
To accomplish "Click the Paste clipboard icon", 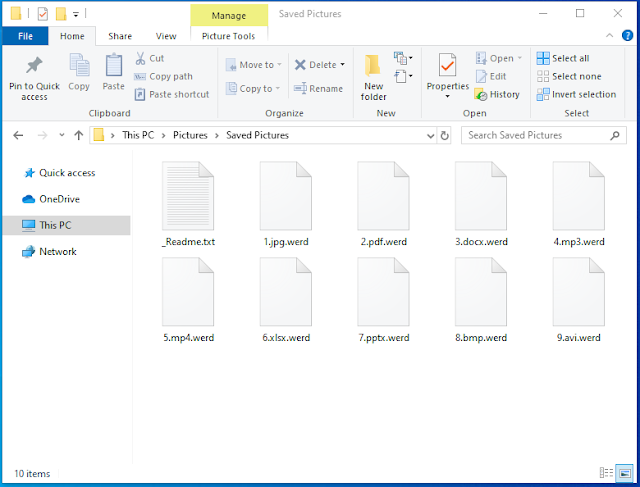I will pyautogui.click(x=113, y=65).
